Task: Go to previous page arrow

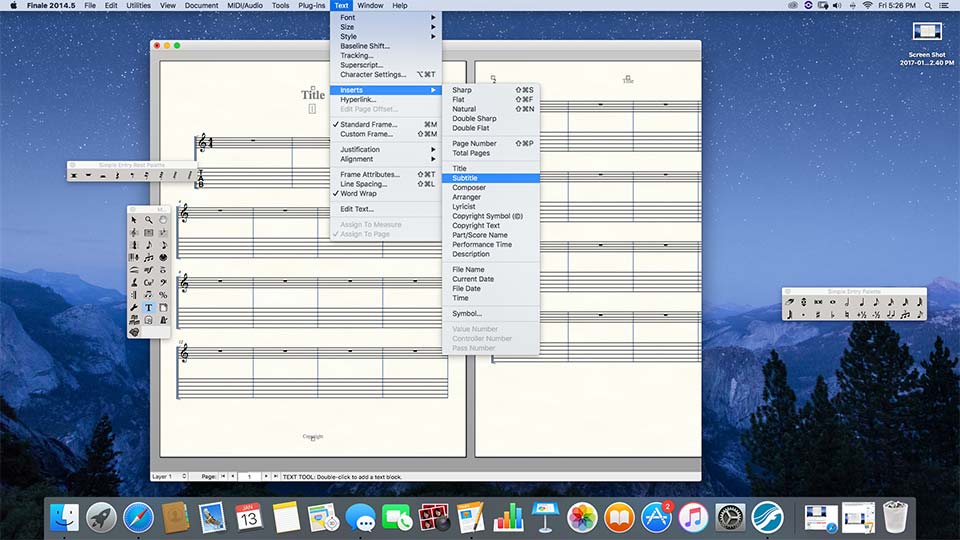Action: 233,476
